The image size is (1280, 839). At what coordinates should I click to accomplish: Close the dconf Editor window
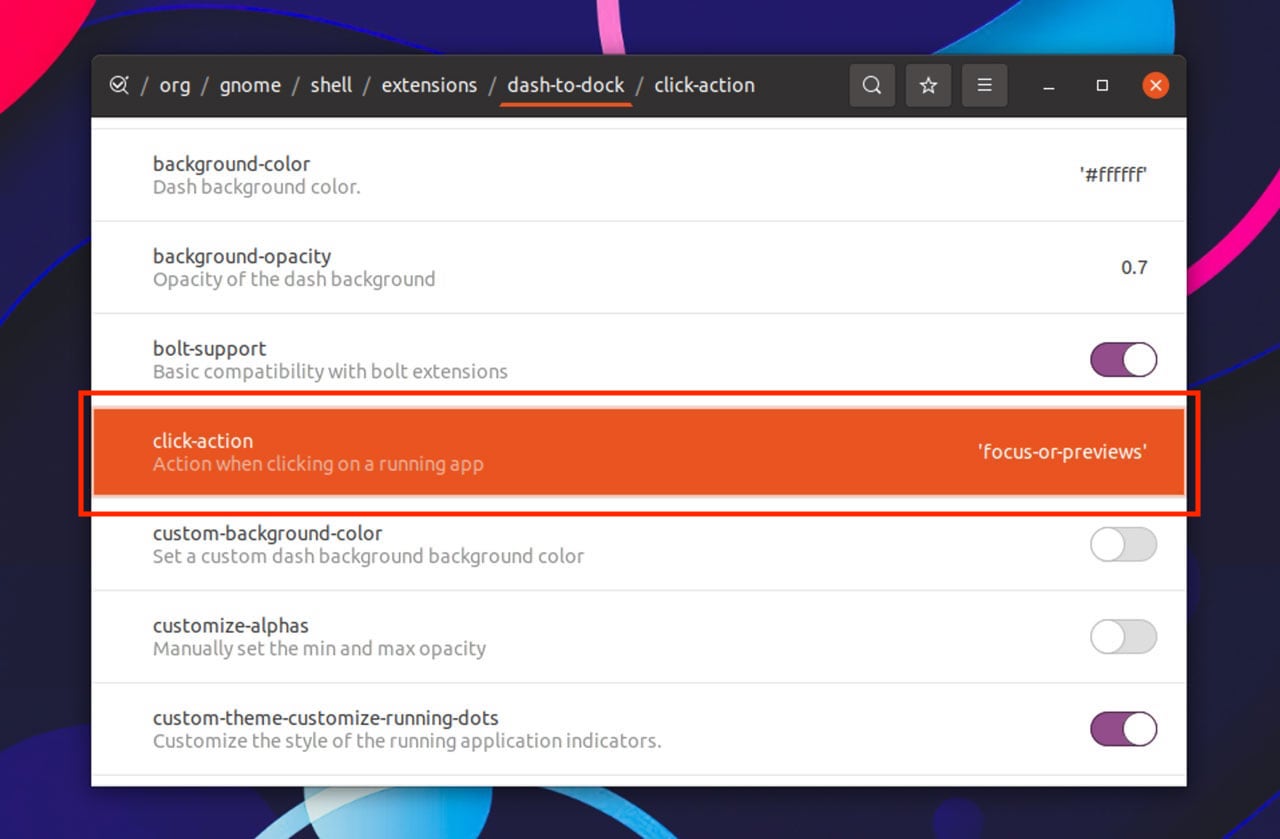pos(1155,86)
